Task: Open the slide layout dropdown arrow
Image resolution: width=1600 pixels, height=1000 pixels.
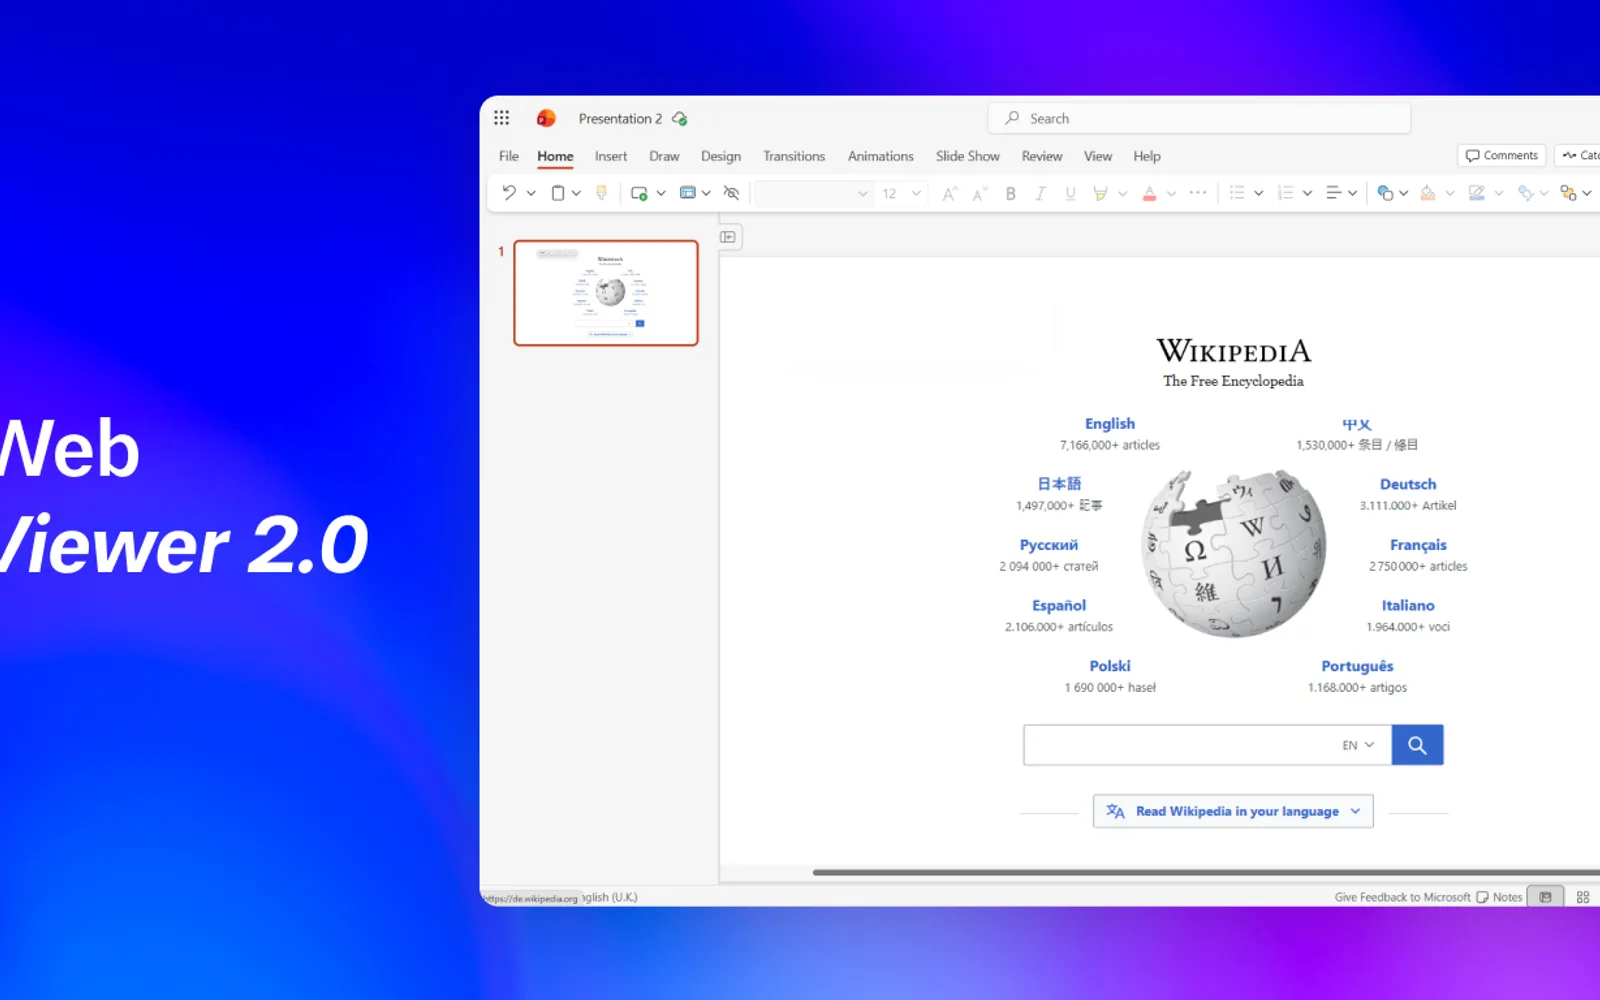Action: coord(706,193)
